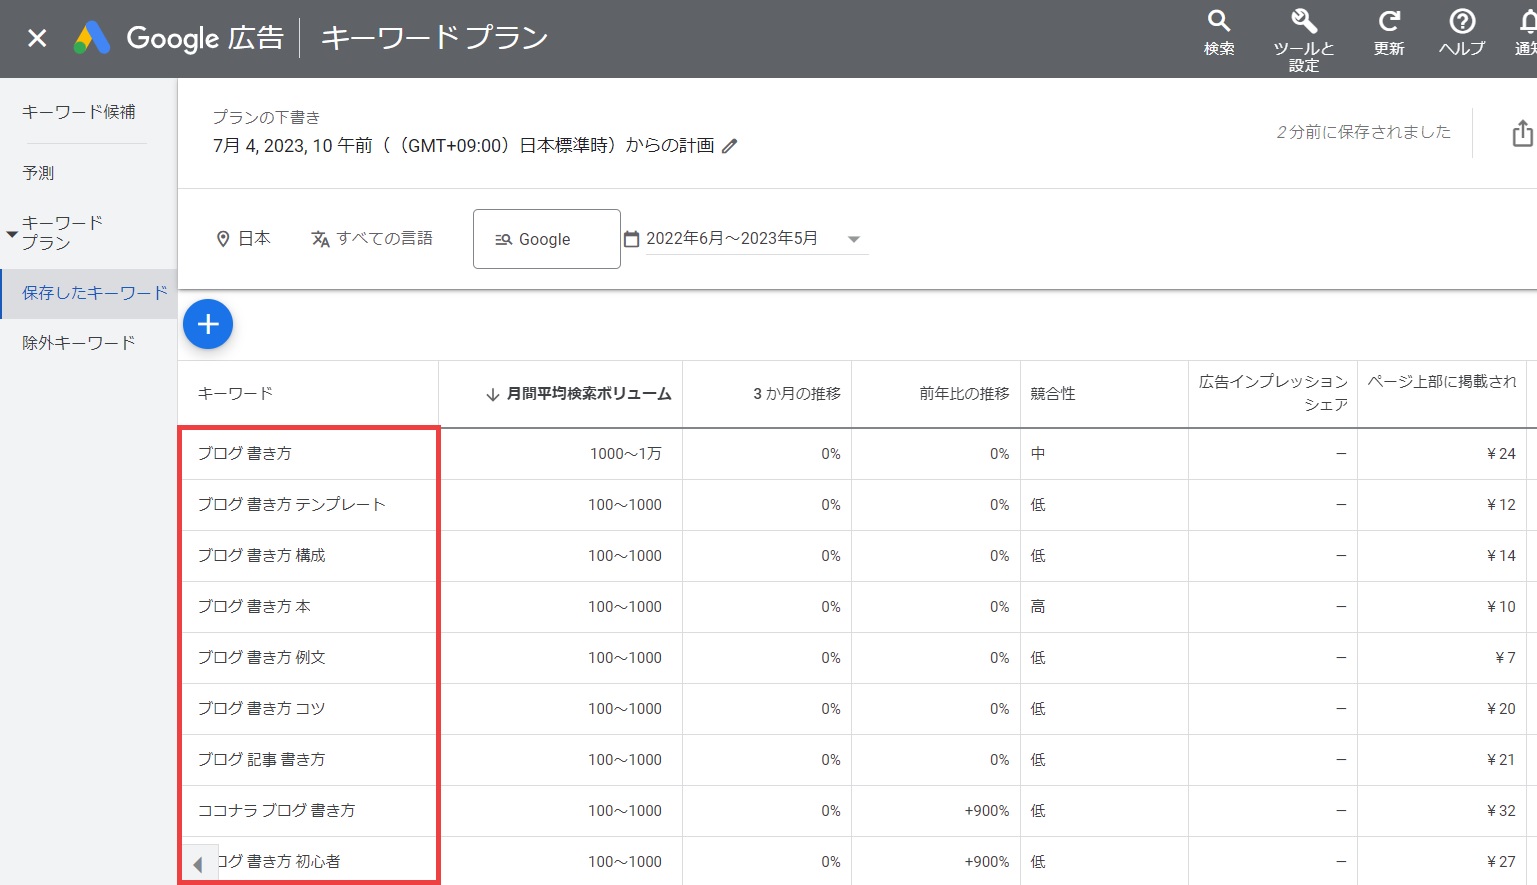Click the キーワード column header
The image size is (1537, 885).
[x=235, y=394]
